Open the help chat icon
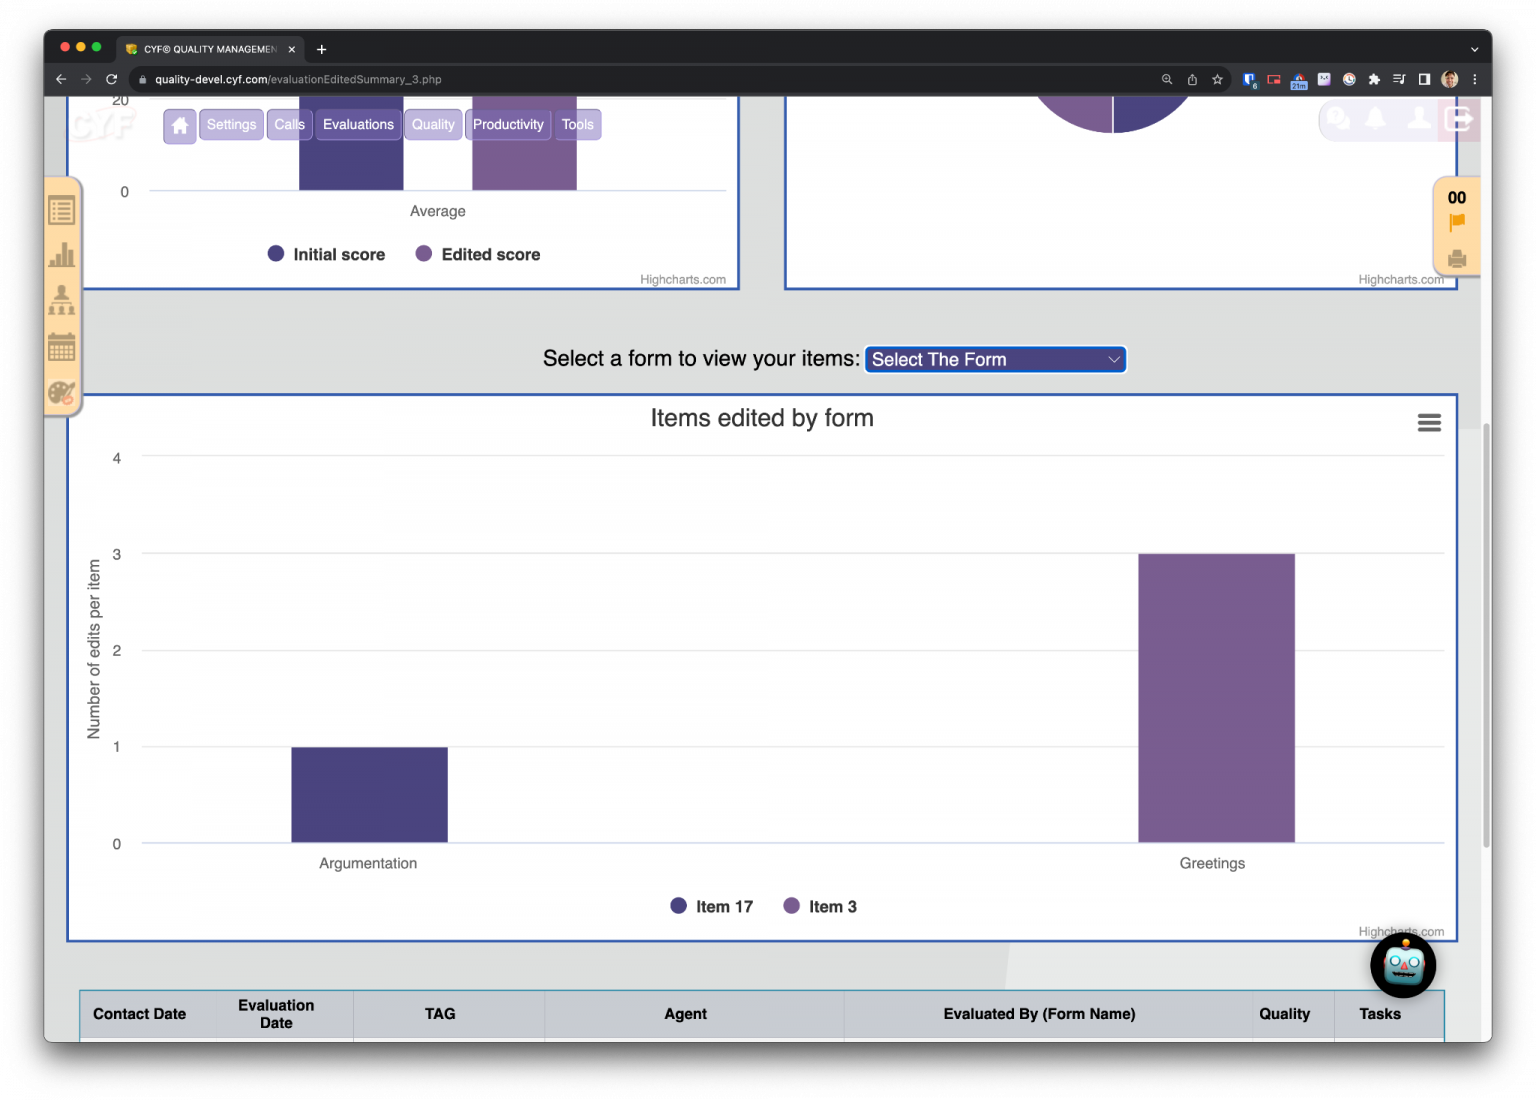The image size is (1536, 1100). (x=1338, y=120)
